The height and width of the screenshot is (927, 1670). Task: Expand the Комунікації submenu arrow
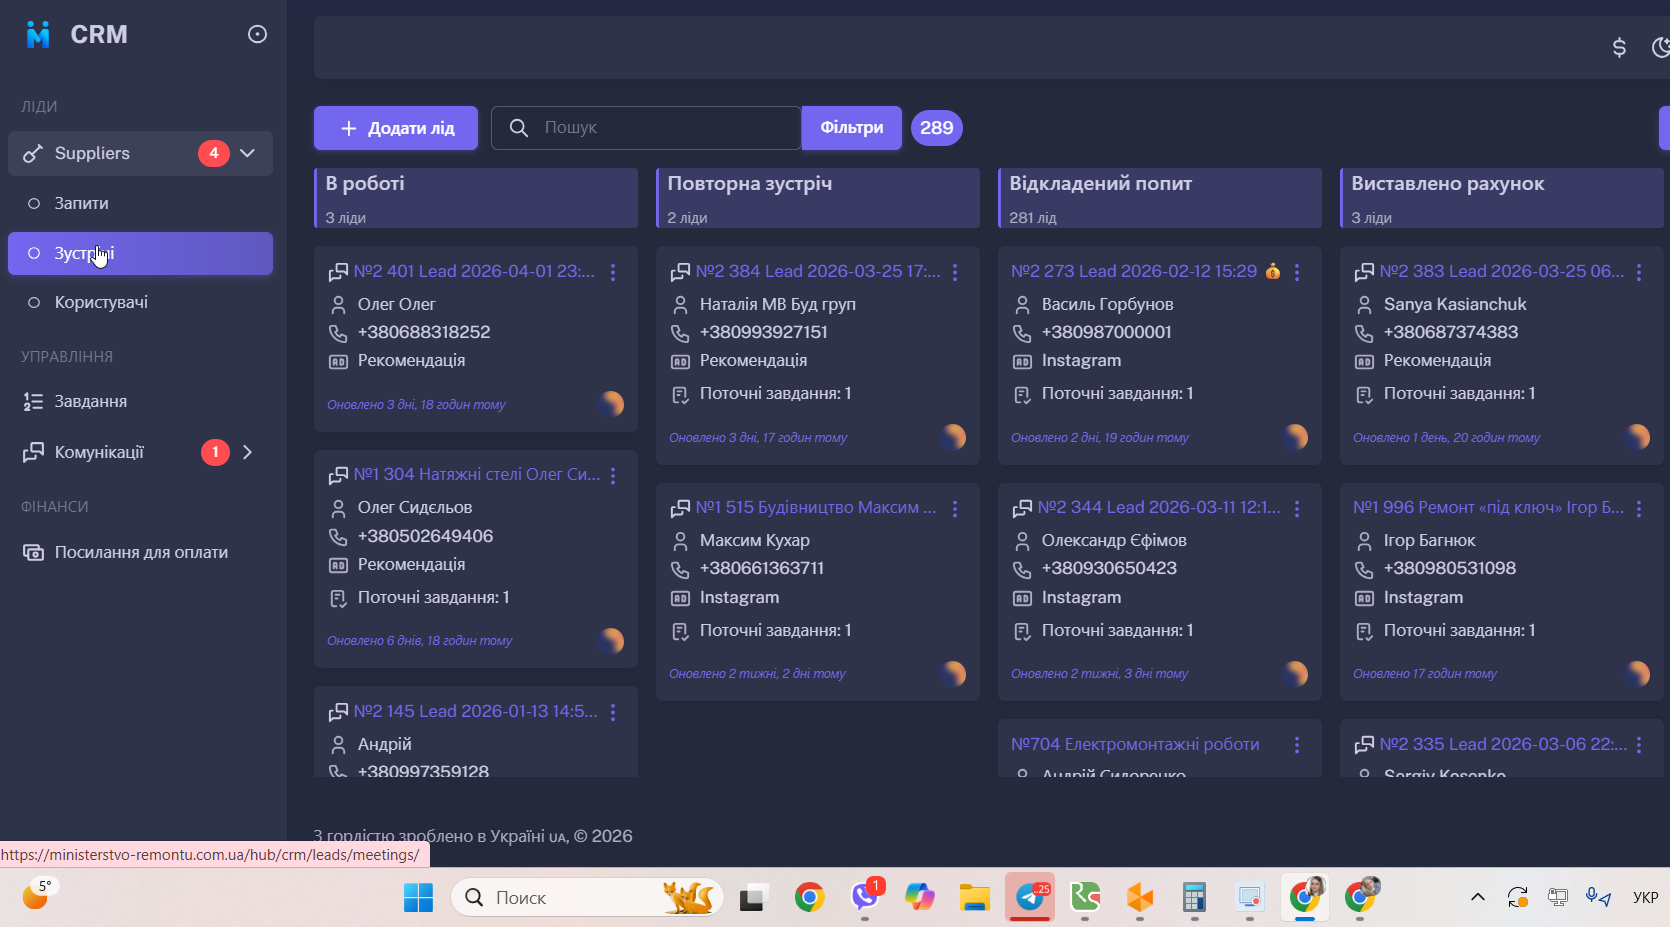tap(248, 452)
